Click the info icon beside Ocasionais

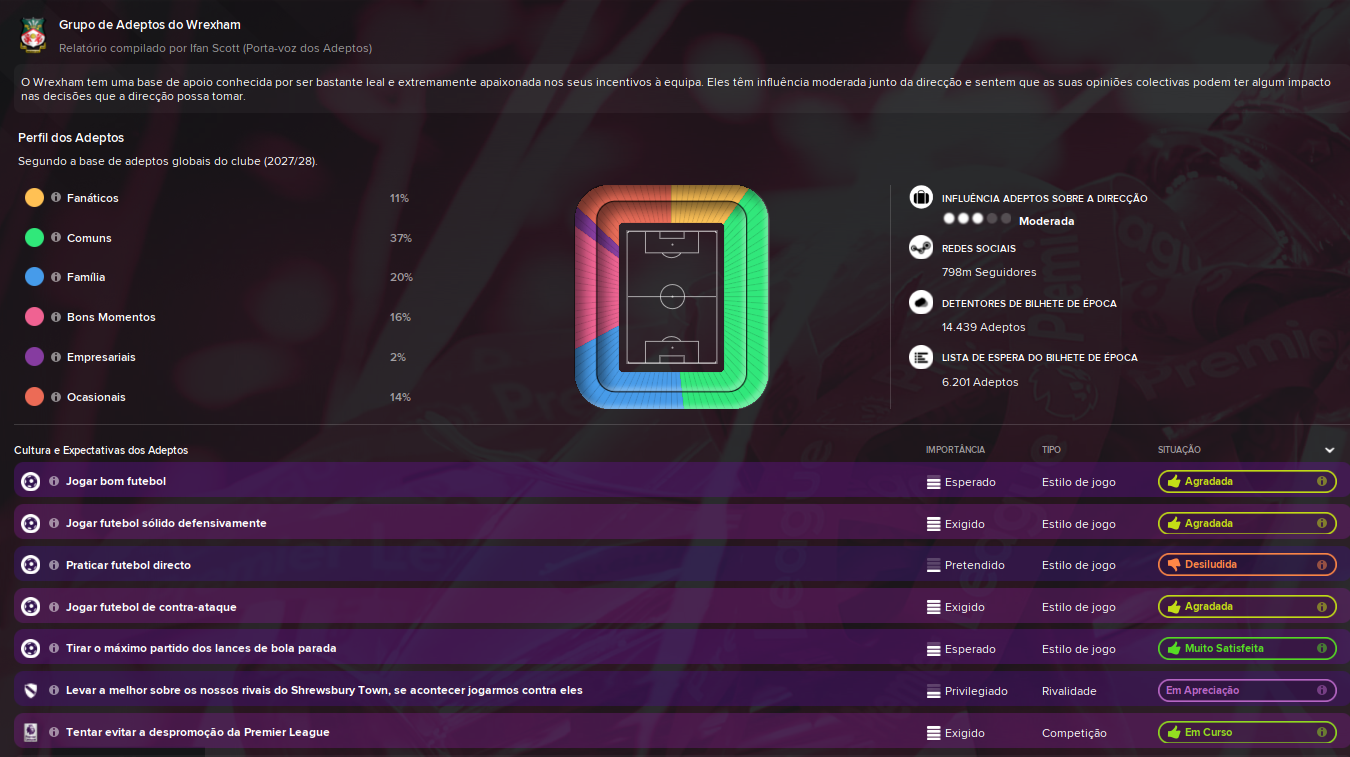point(56,397)
